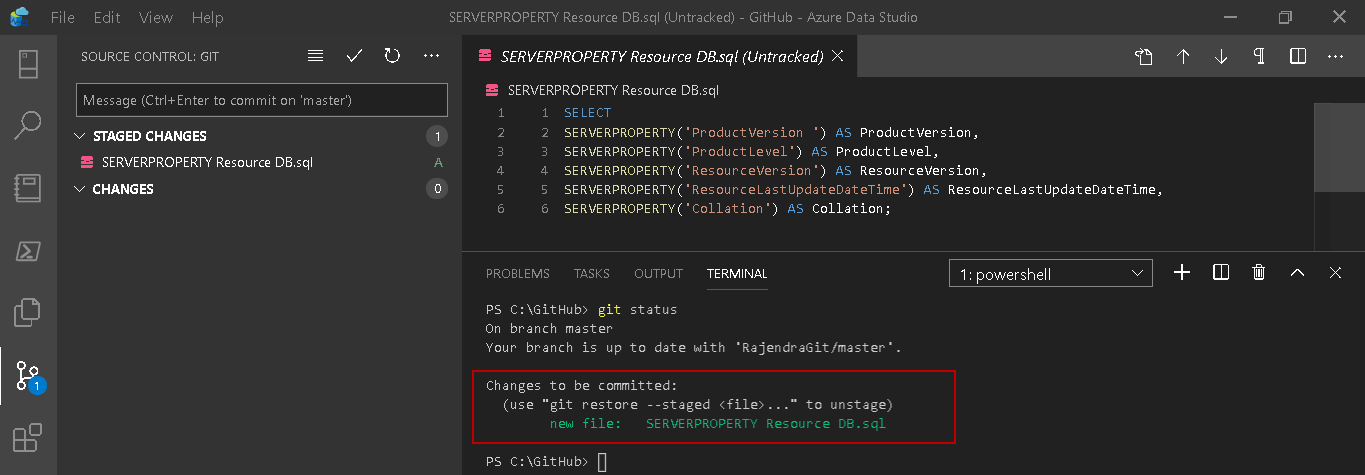Viewport: 1365px width, 475px height.
Task: Open the powershell terminal selector dropdown
Action: (1050, 273)
